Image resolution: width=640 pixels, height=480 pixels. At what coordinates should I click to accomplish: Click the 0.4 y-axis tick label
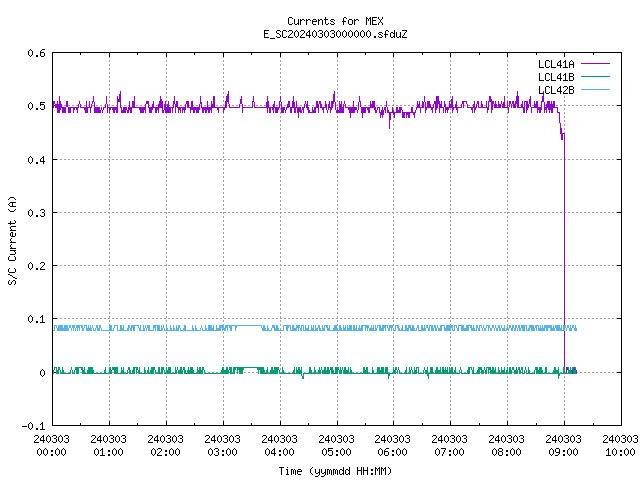pos(36,160)
